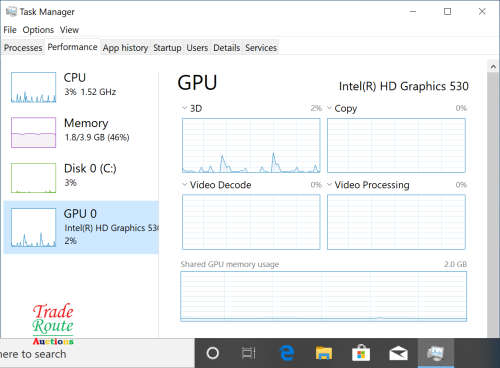The height and width of the screenshot is (368, 500).
Task: Open the 3D engine graph dropdown
Action: [x=184, y=108]
